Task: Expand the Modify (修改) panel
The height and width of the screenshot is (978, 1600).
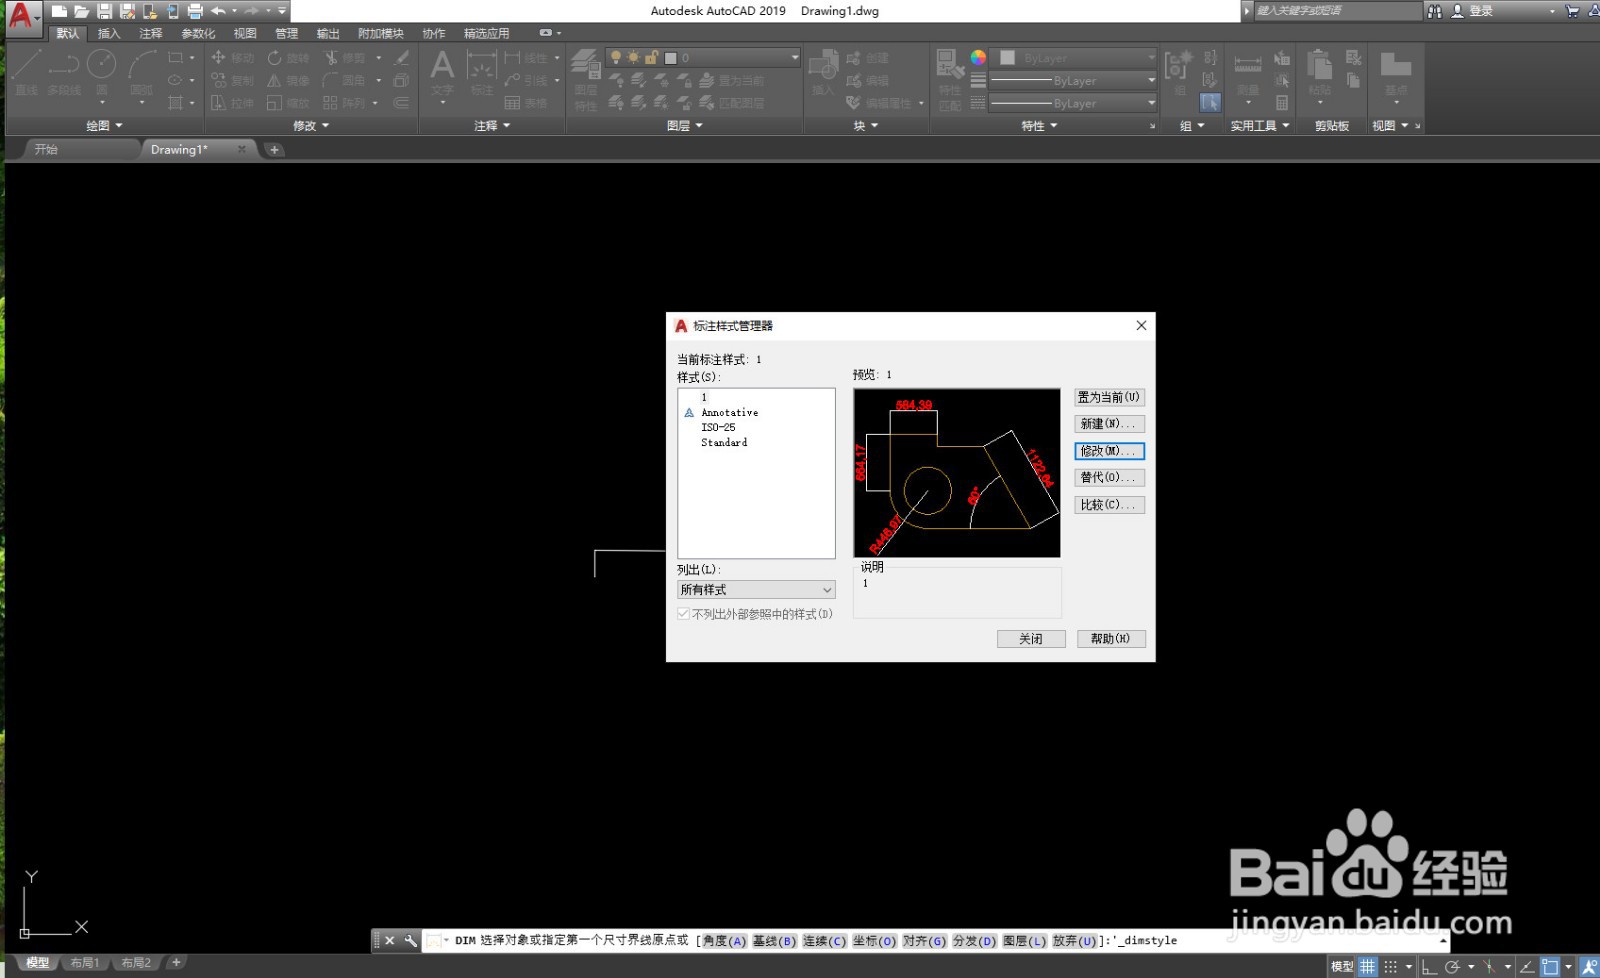Action: pyautogui.click(x=311, y=126)
